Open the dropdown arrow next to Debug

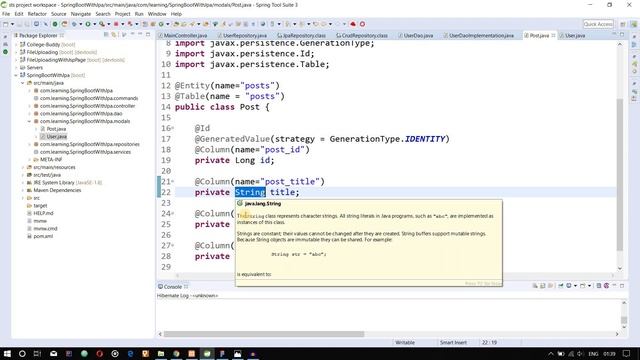[80, 24]
